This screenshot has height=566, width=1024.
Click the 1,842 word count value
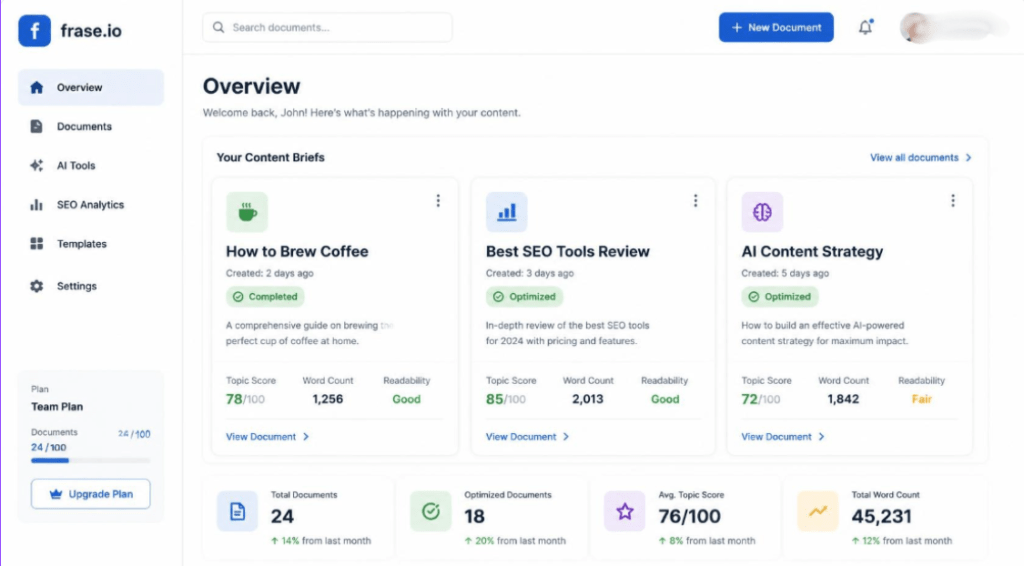pyautogui.click(x=843, y=399)
